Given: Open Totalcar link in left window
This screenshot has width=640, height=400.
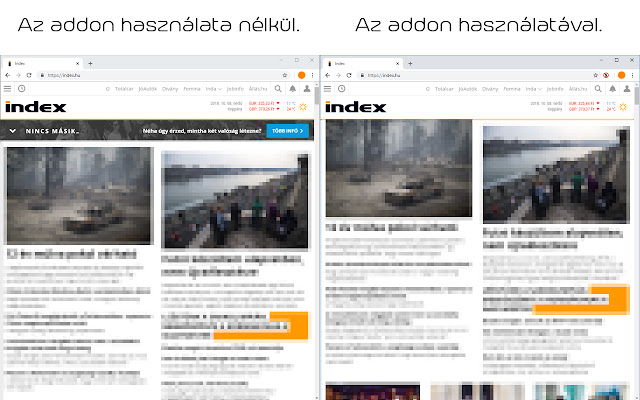Looking at the screenshot, I should click(124, 89).
